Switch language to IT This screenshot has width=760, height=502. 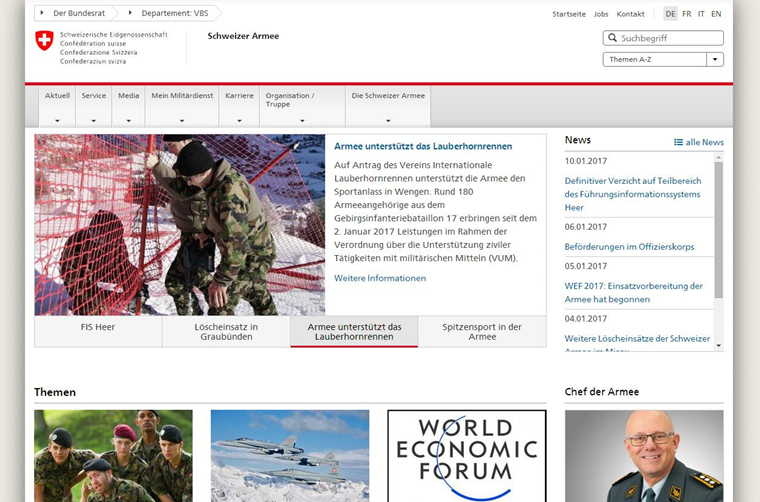(x=701, y=14)
